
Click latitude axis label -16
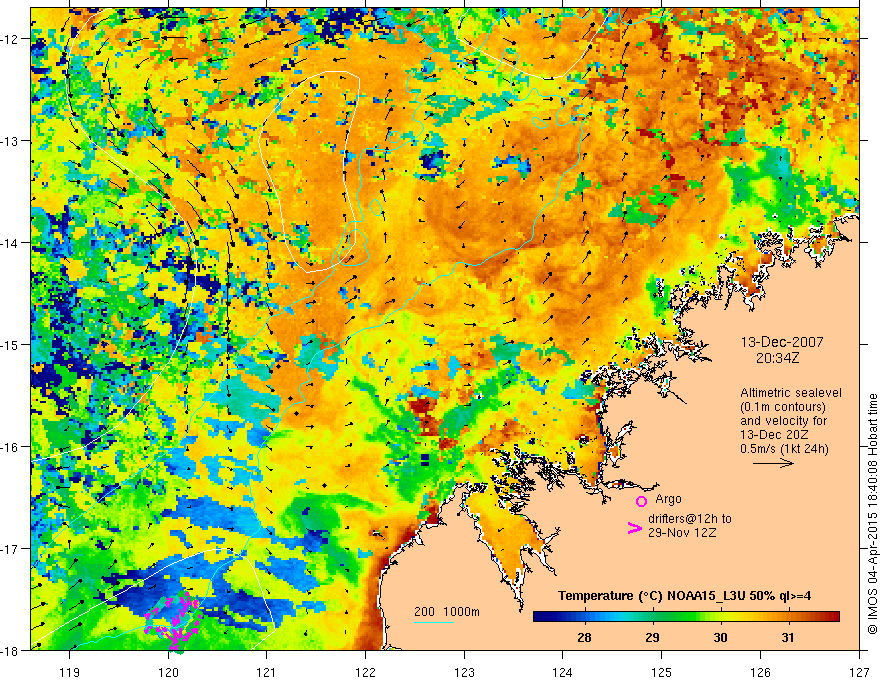(x=10, y=447)
